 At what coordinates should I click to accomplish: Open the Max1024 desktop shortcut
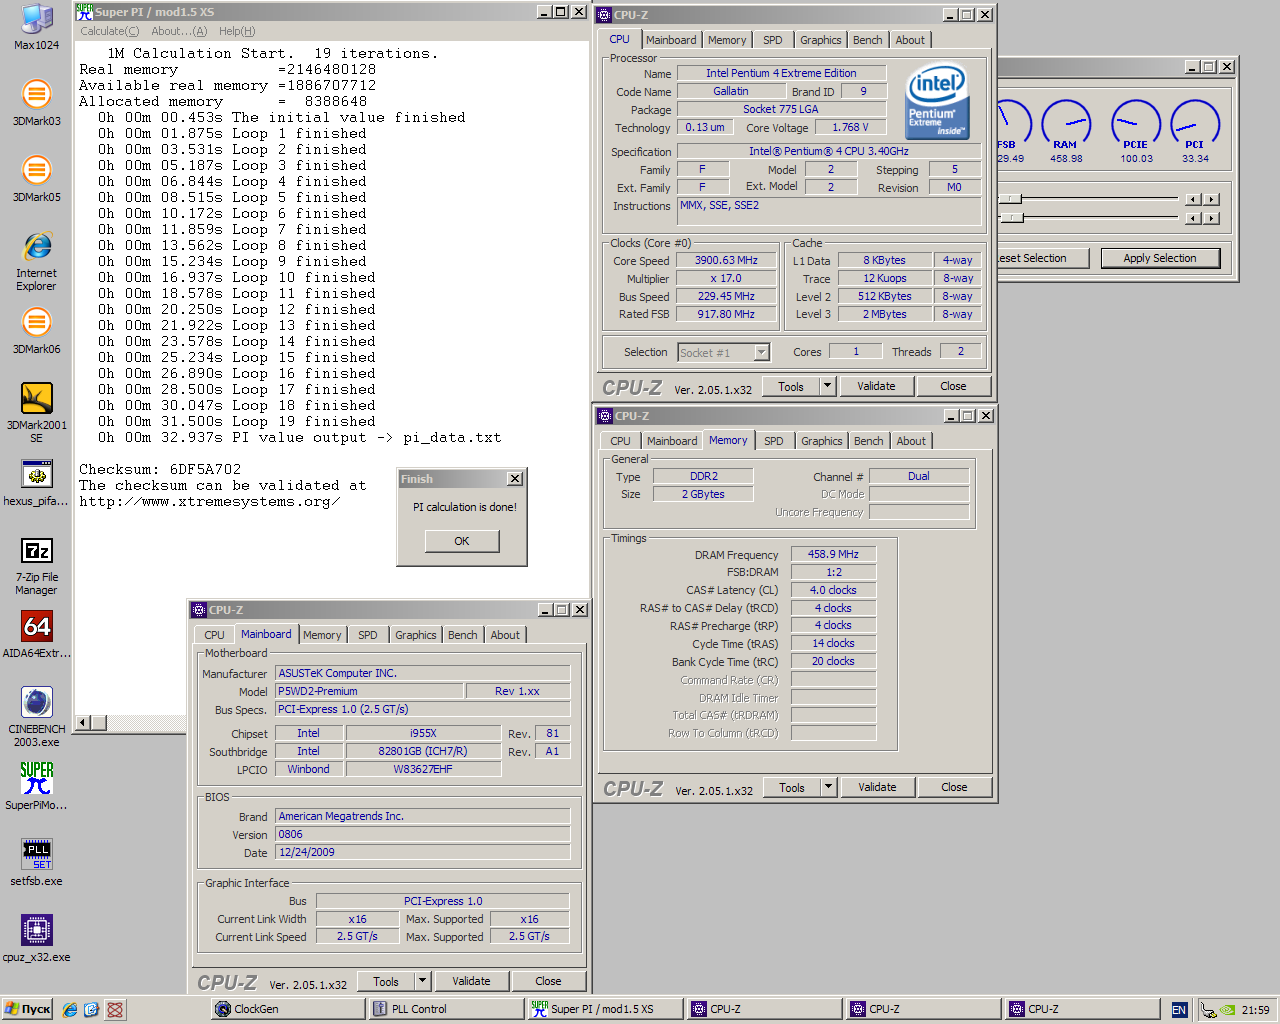37,28
